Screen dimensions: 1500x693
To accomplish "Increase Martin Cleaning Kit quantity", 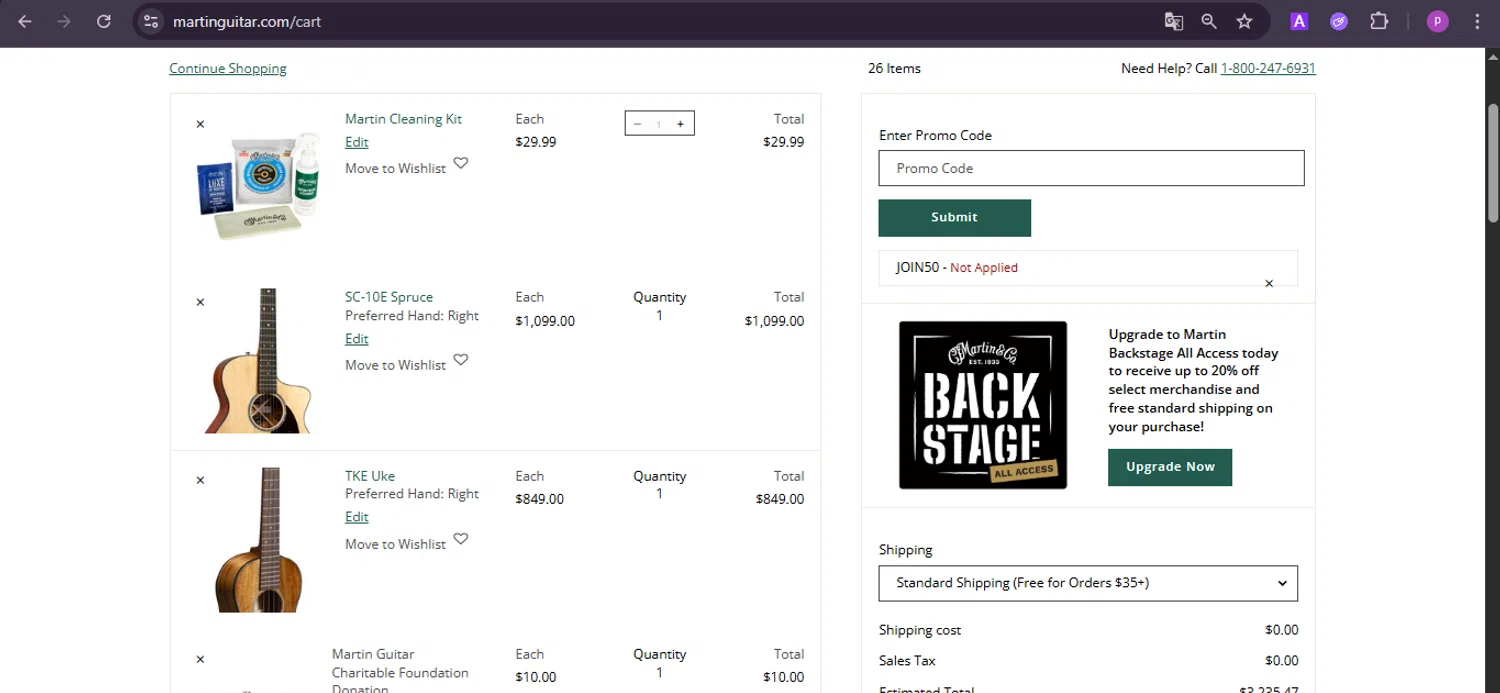I will [x=680, y=124].
